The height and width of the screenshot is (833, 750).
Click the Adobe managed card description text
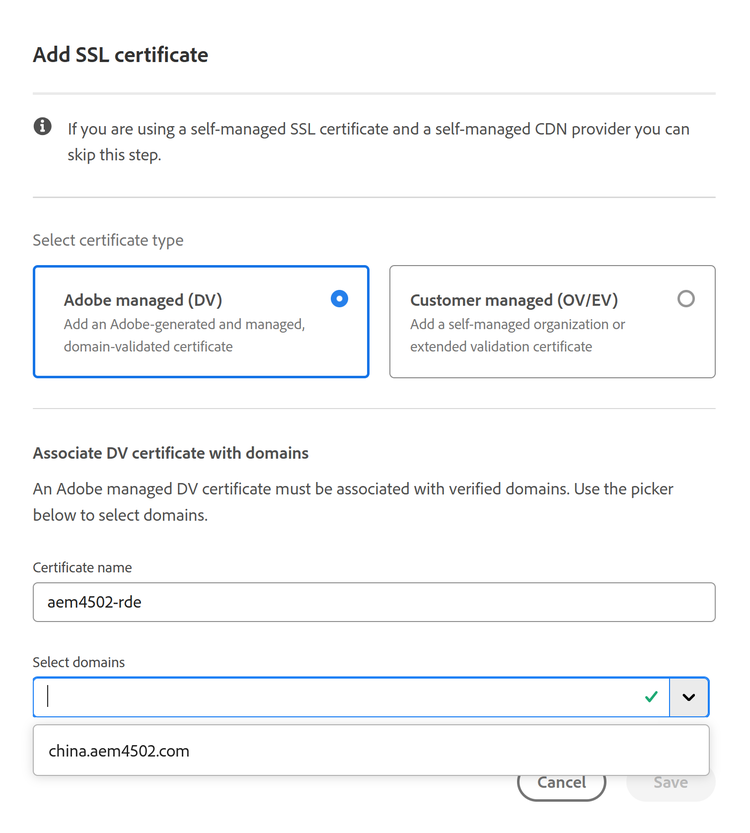(184, 335)
